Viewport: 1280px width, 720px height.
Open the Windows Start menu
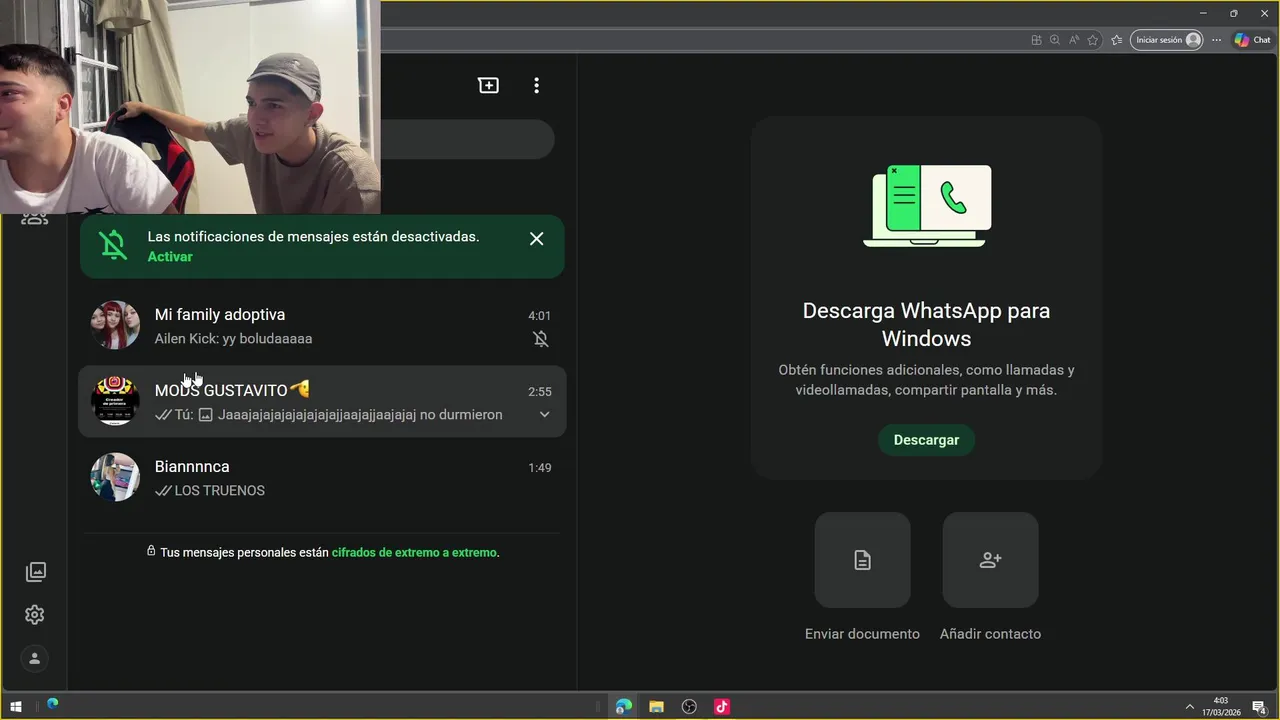click(16, 706)
